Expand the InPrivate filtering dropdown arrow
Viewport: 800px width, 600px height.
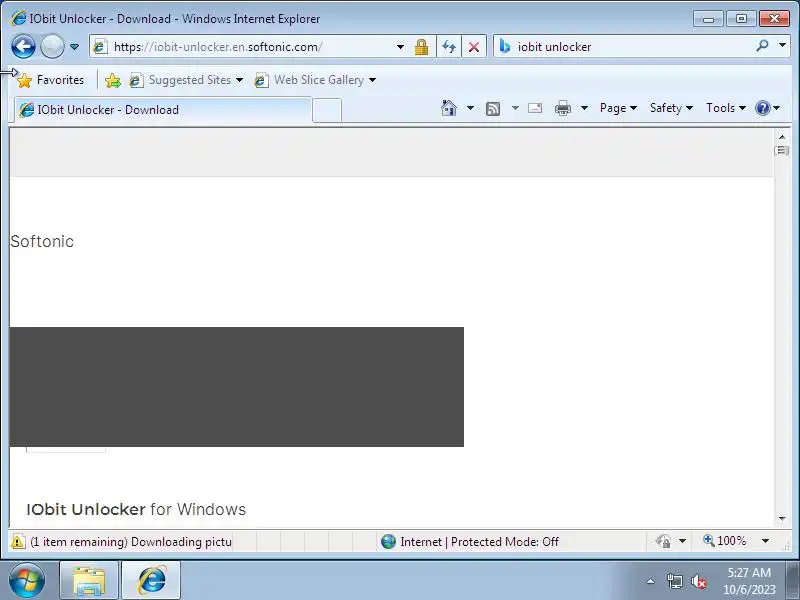click(683, 541)
